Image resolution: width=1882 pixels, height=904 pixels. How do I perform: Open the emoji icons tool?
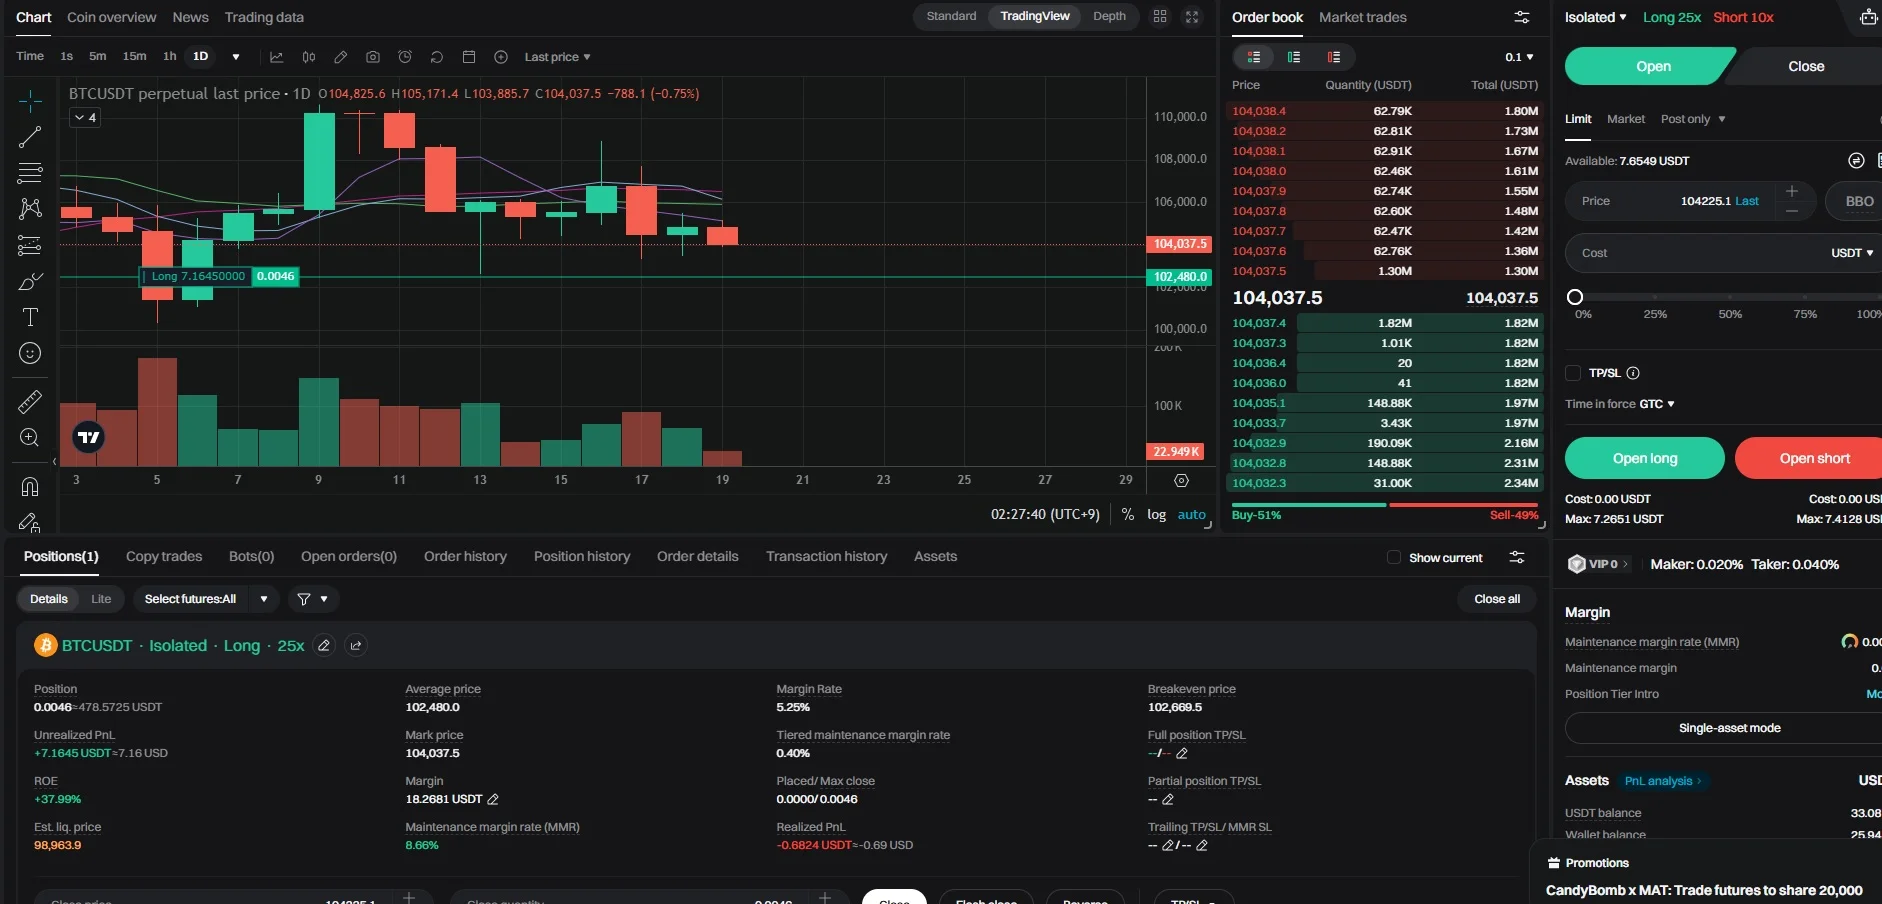[30, 353]
